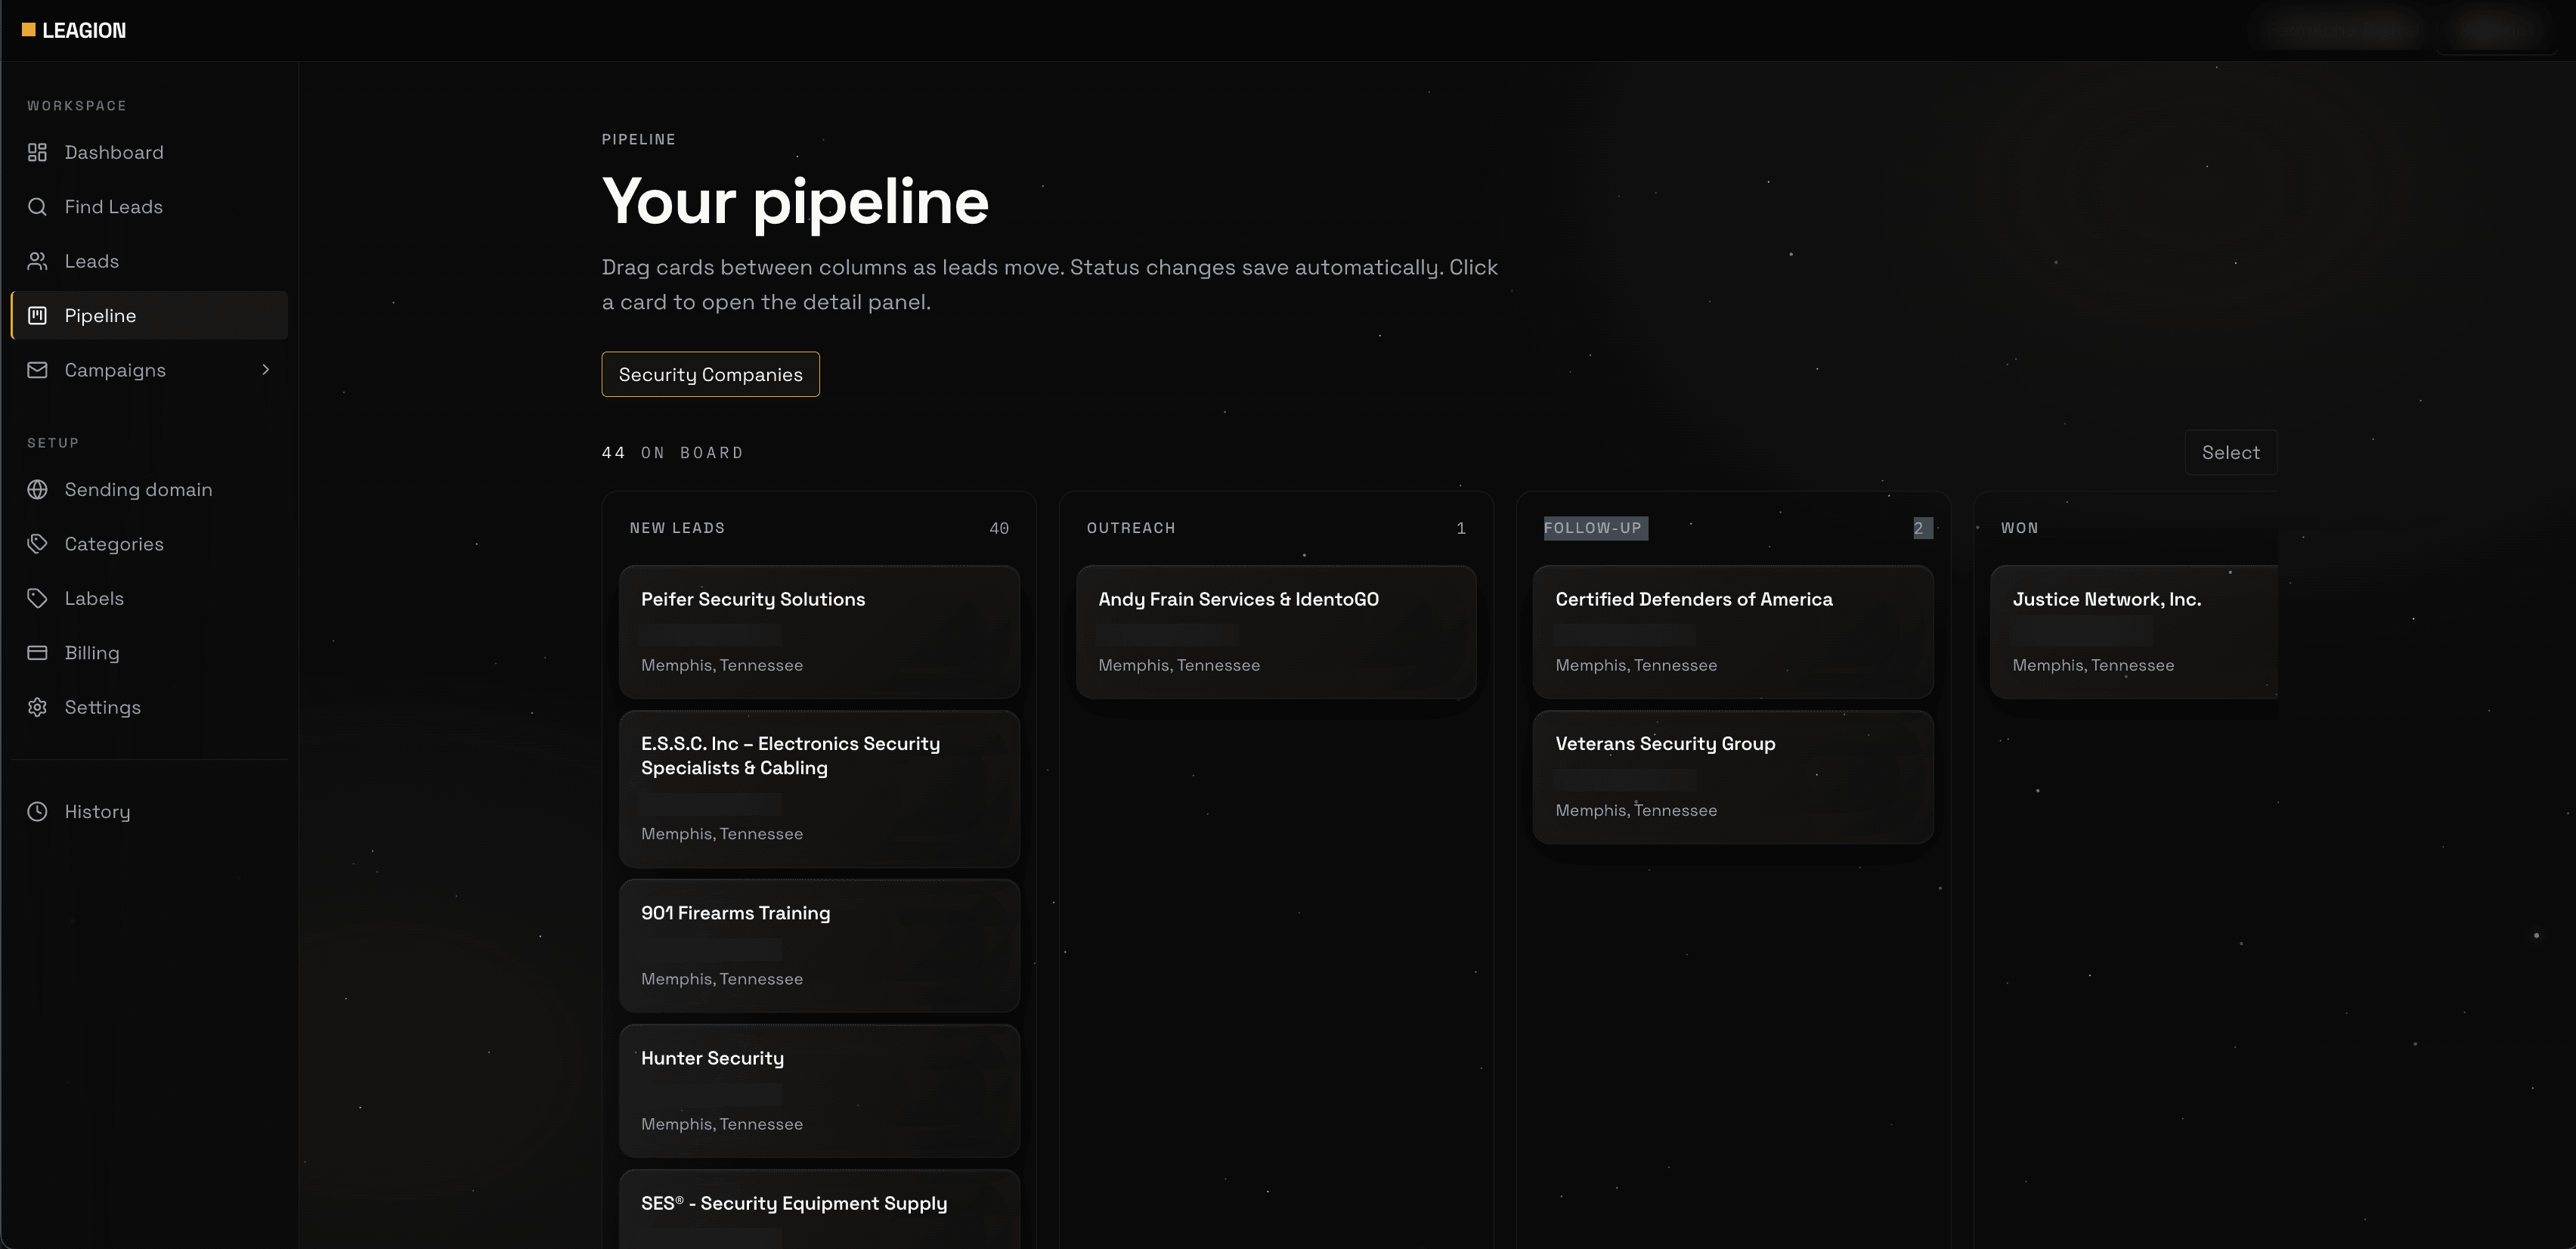
Task: Open the Andy Frain Services & IdentoGO card
Action: point(1276,632)
